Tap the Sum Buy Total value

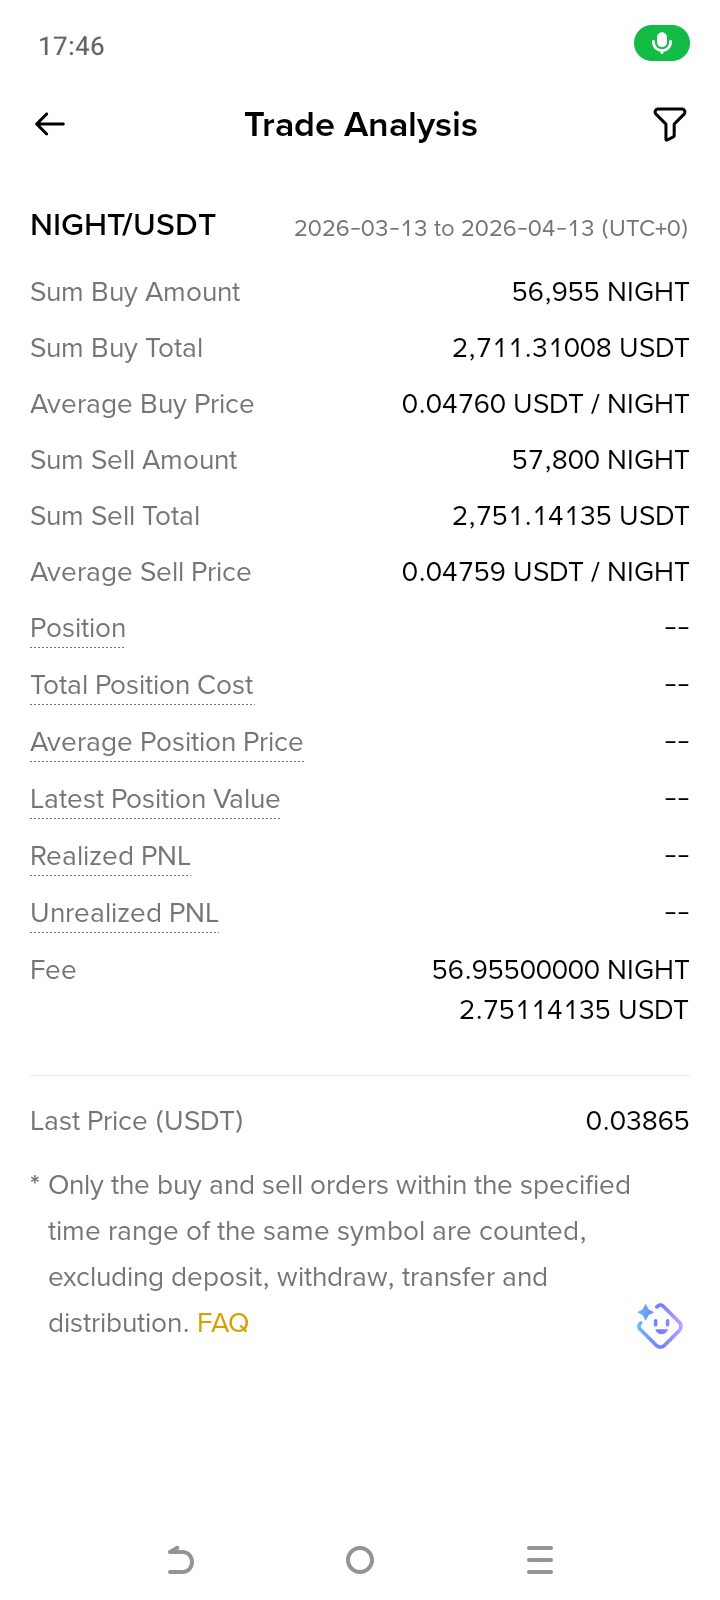(571, 348)
